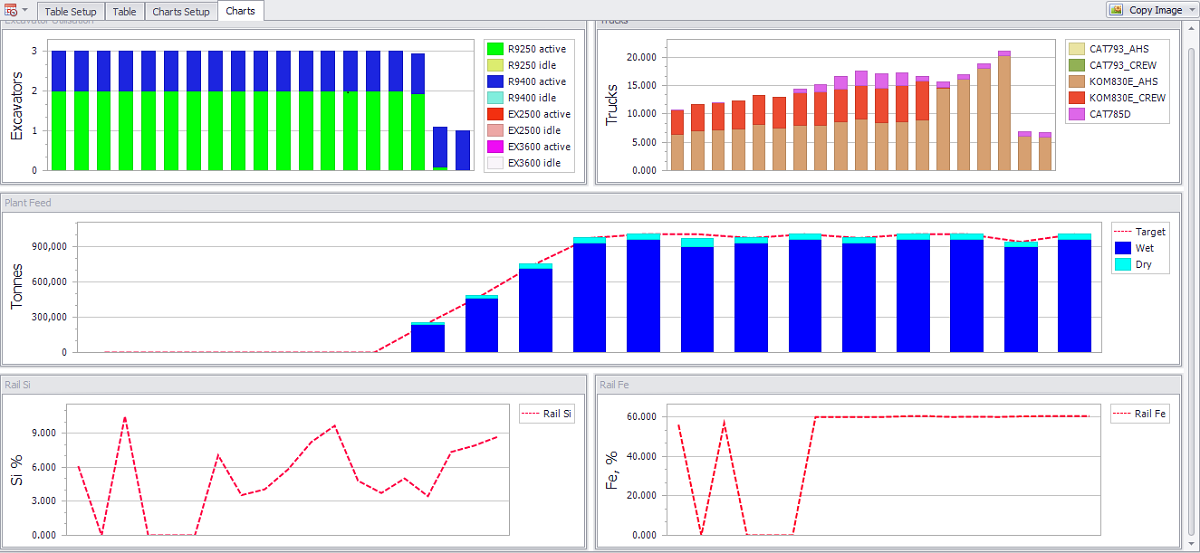Click the Rail Fe legend entry
This screenshot has width=1200, height=553.
(x=1140, y=414)
